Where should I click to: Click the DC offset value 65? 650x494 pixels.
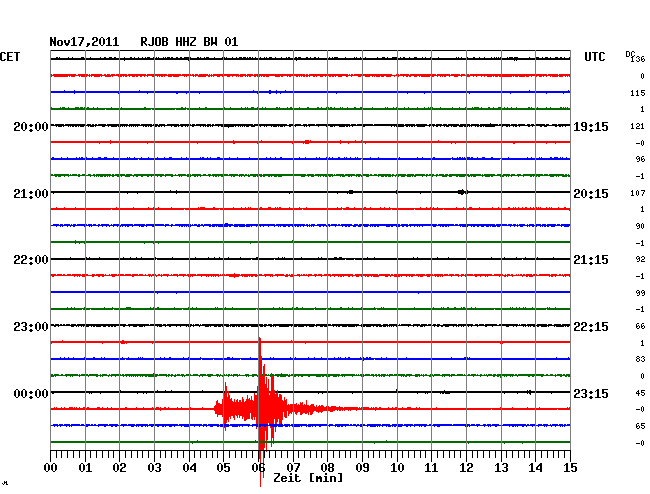coord(640,426)
